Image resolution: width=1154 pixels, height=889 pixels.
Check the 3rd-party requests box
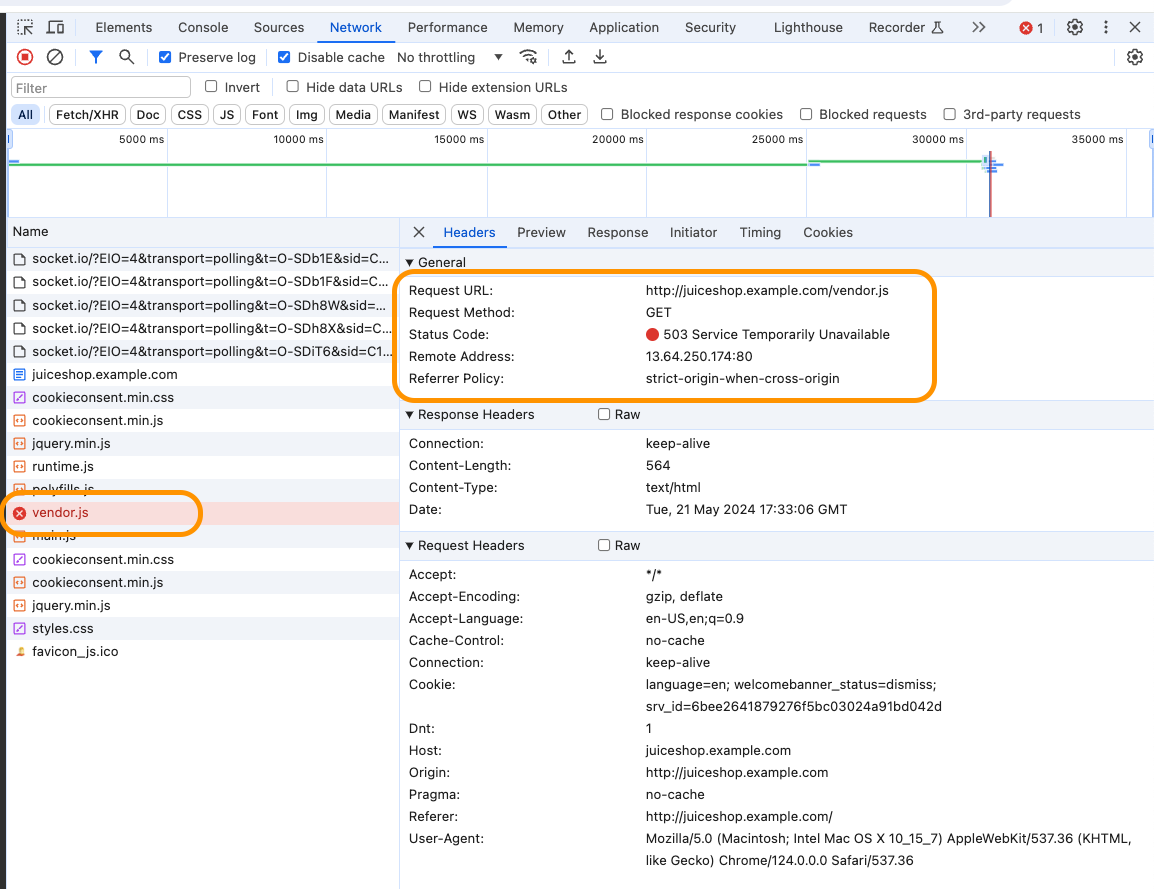(949, 114)
